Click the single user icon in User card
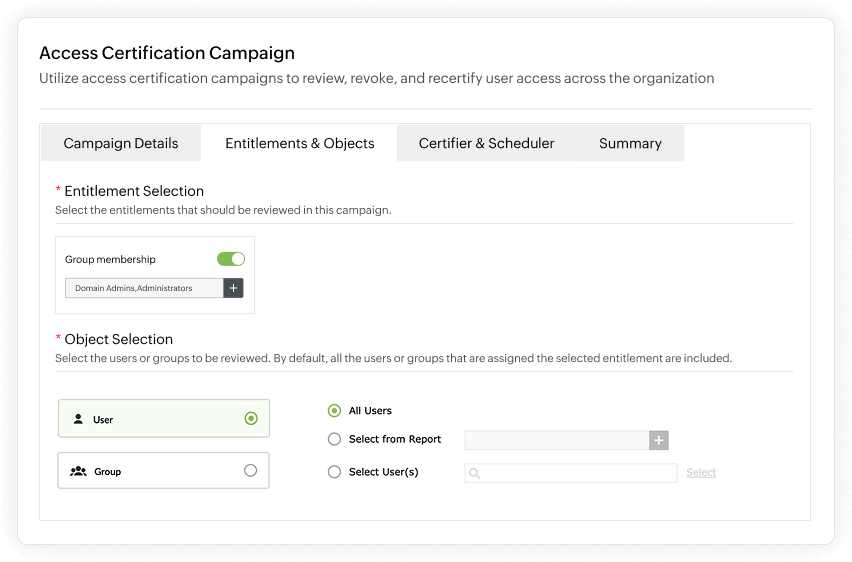Viewport: 852px width, 562px height. point(78,420)
